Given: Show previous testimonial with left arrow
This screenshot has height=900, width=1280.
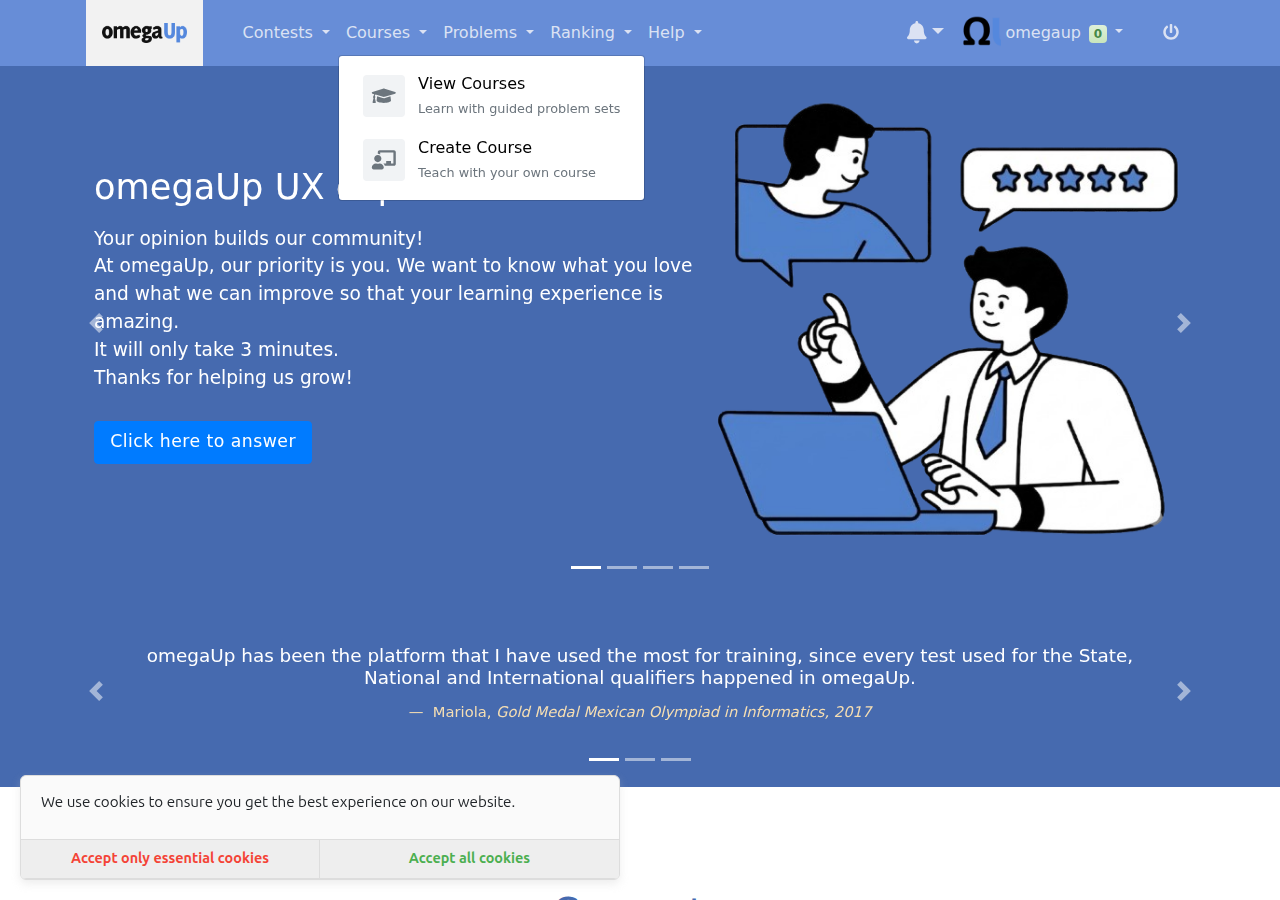Looking at the screenshot, I should (96, 691).
